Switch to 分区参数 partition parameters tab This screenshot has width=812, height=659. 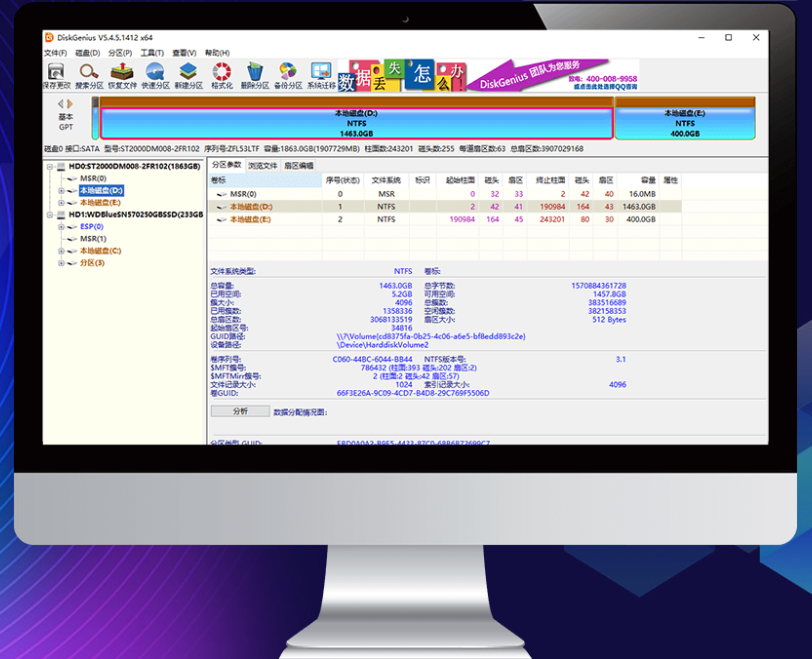tap(227, 165)
